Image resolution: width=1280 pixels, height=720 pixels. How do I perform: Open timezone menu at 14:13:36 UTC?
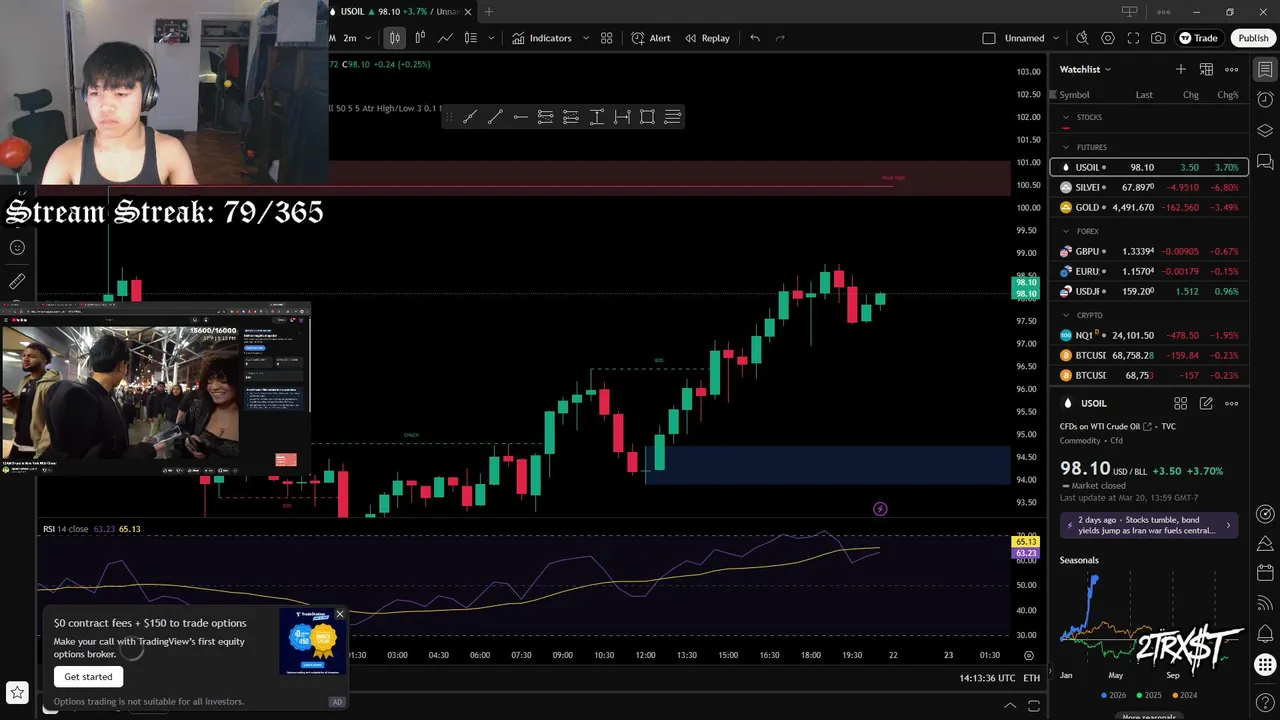pyautogui.click(x=987, y=678)
